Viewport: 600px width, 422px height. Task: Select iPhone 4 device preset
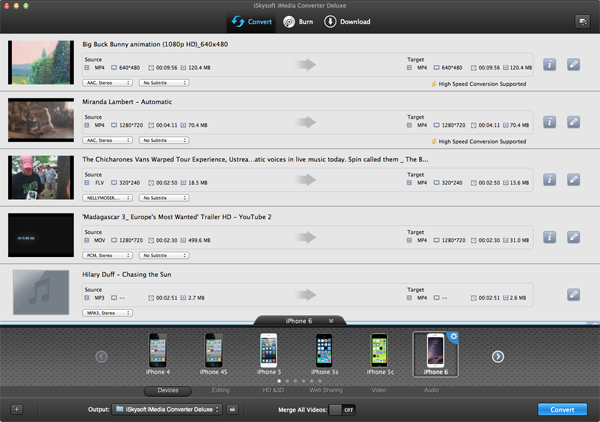157,354
